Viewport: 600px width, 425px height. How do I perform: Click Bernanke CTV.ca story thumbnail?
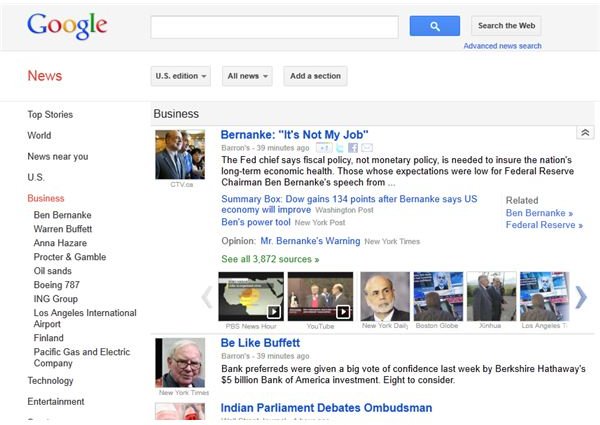(x=180, y=155)
